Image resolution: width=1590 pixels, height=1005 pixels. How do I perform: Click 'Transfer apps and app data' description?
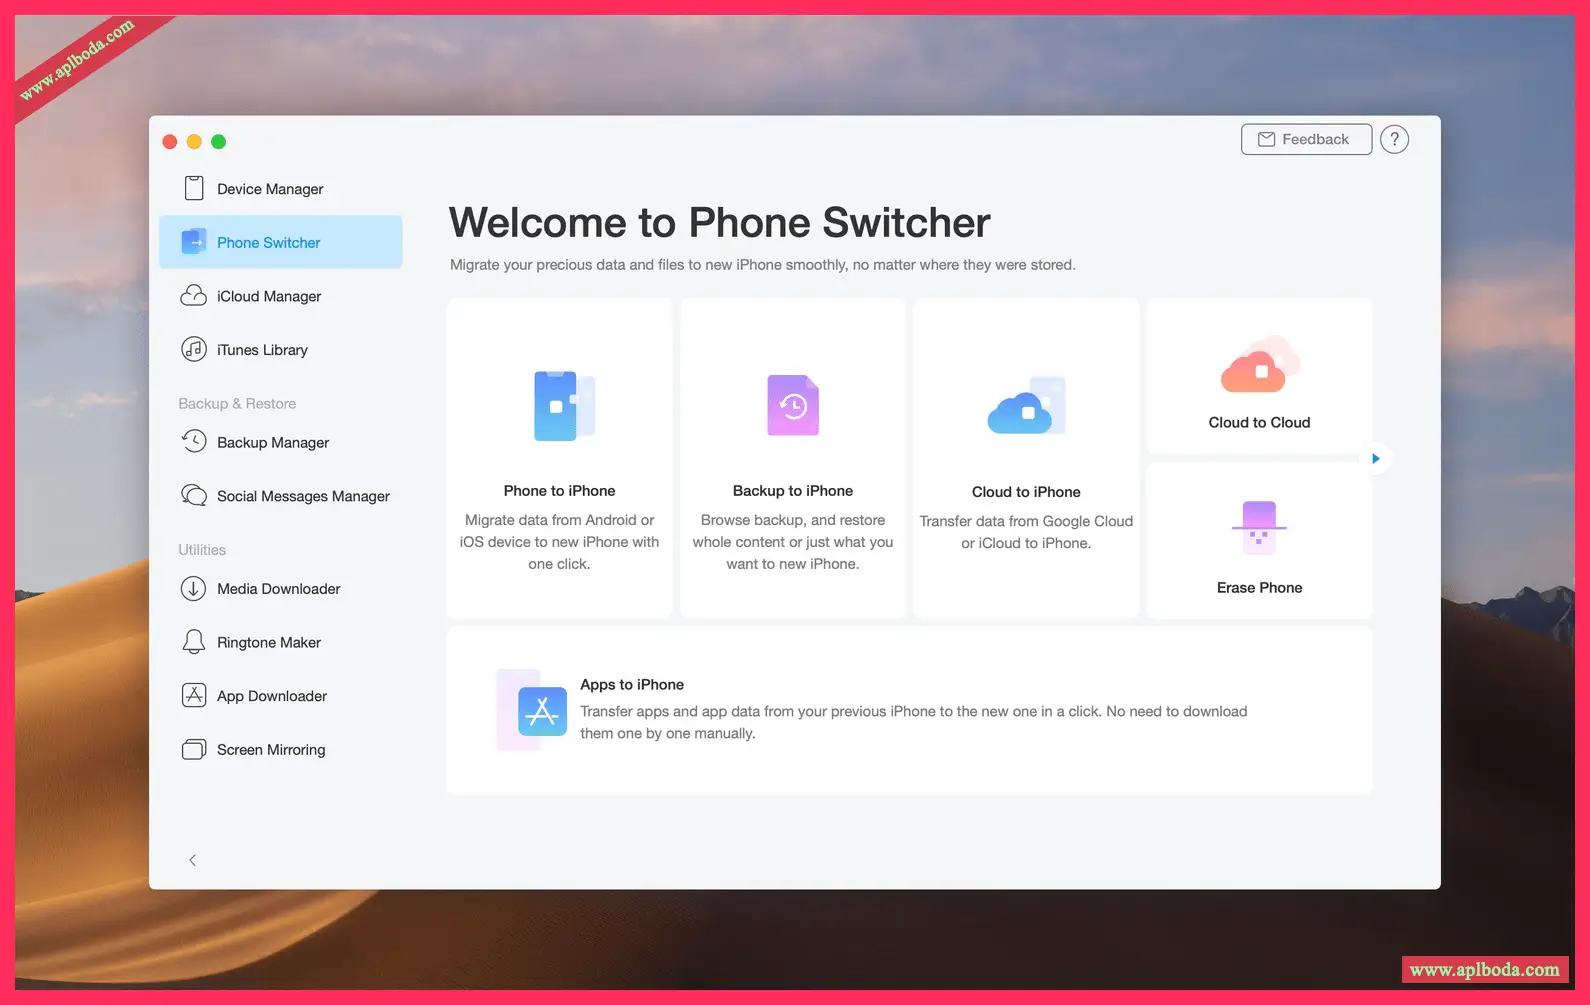point(914,722)
